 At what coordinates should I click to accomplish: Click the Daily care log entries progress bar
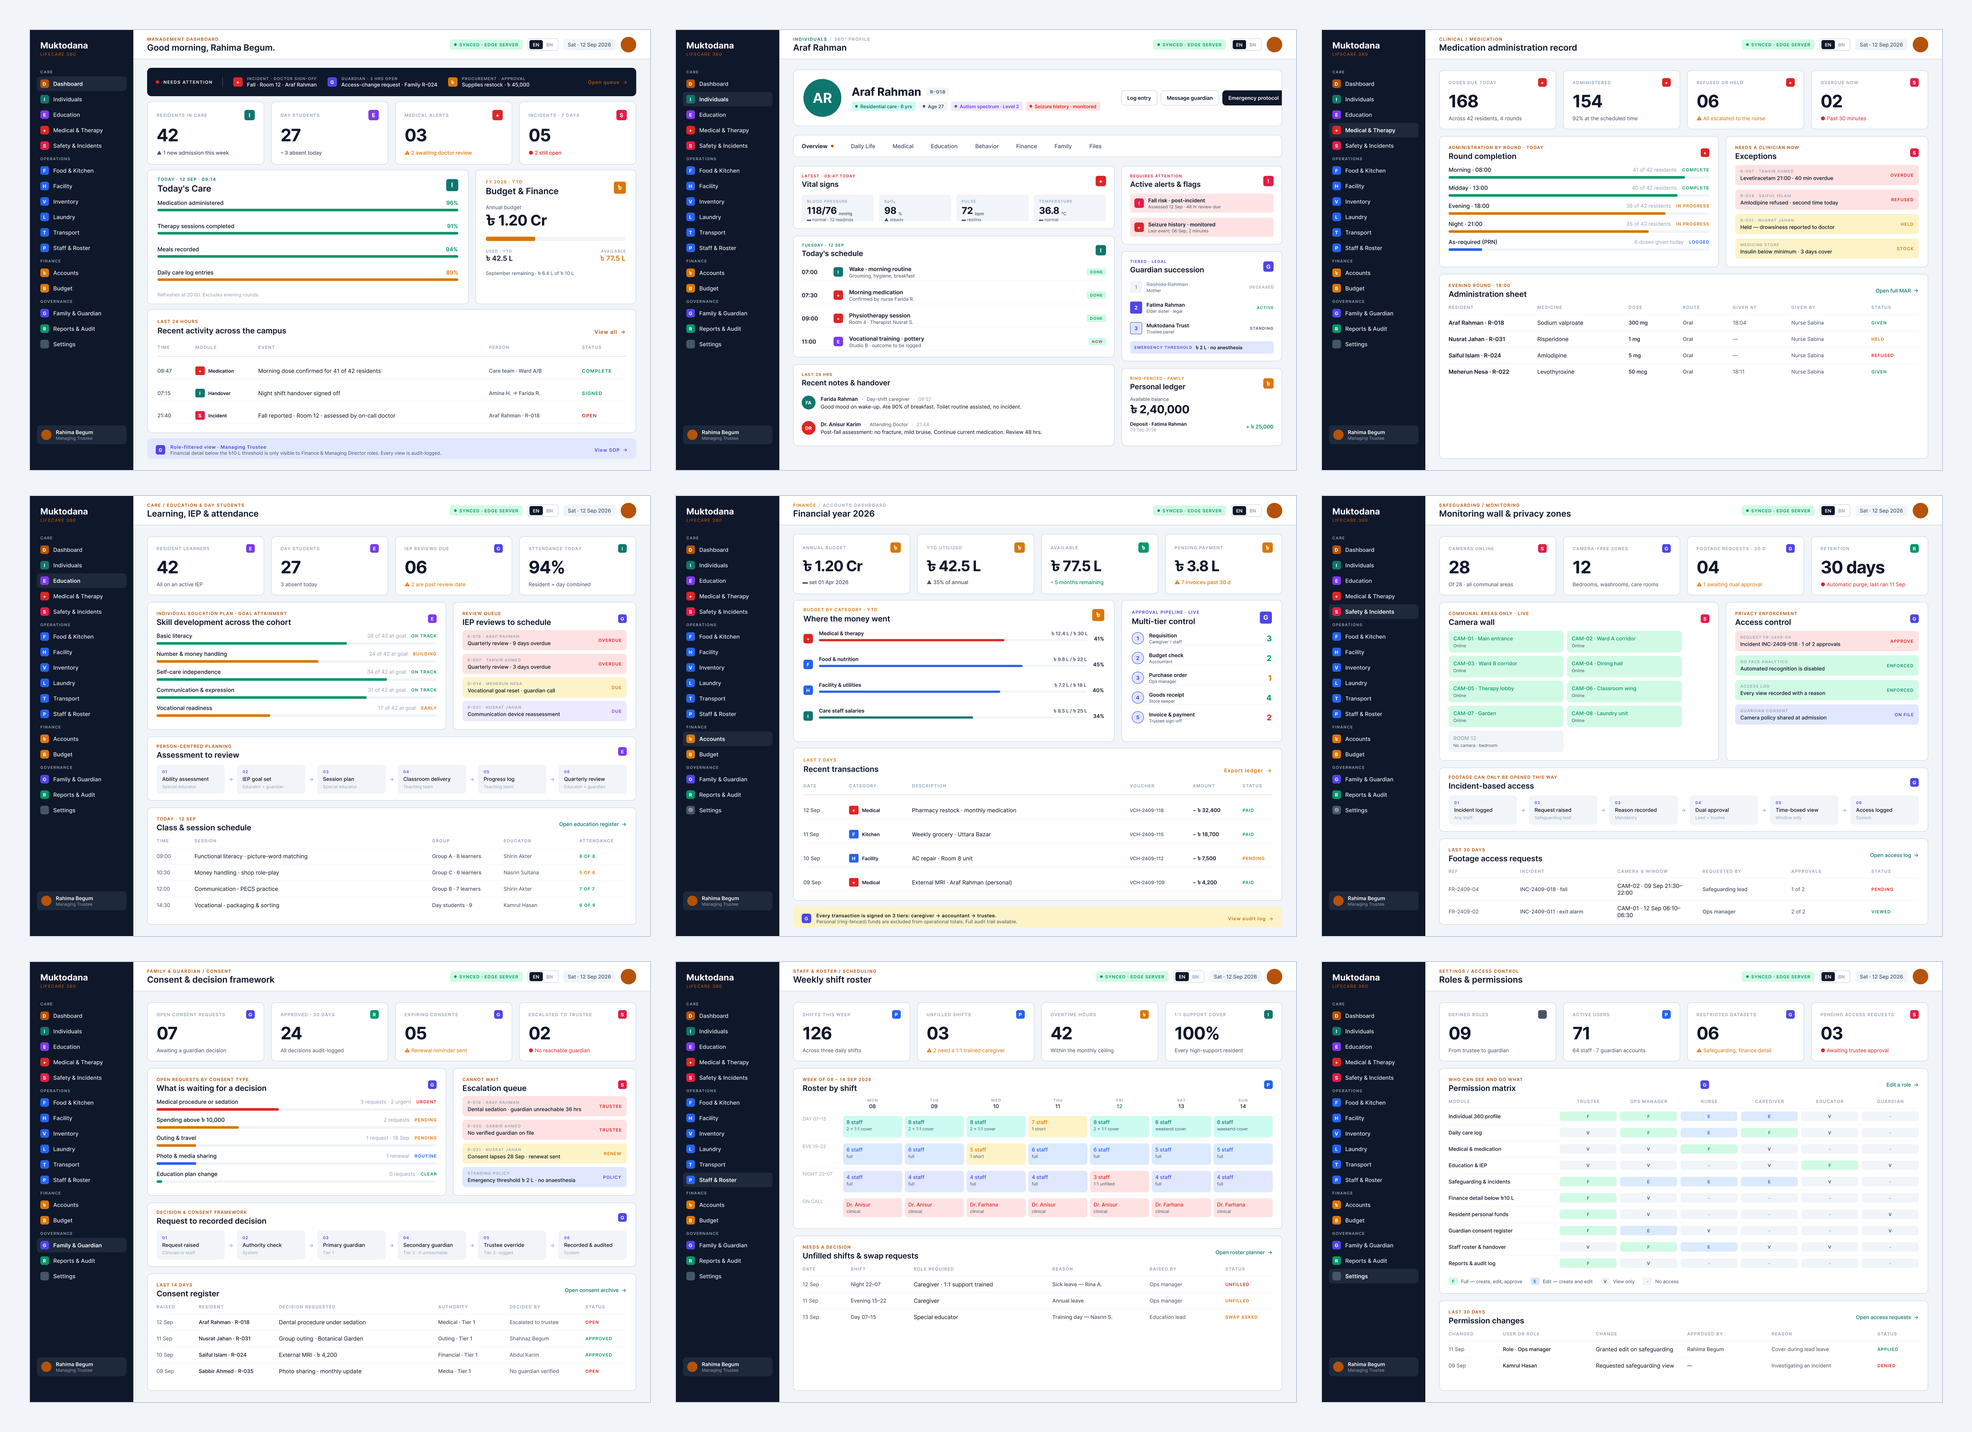tap(307, 280)
